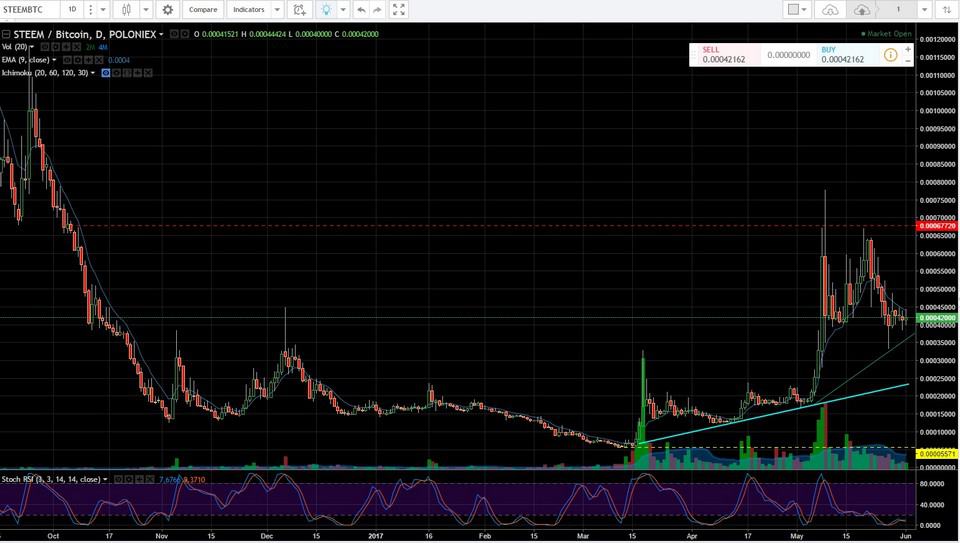Click the alarm clock add-alert icon
960x543 pixels.
tap(299, 10)
